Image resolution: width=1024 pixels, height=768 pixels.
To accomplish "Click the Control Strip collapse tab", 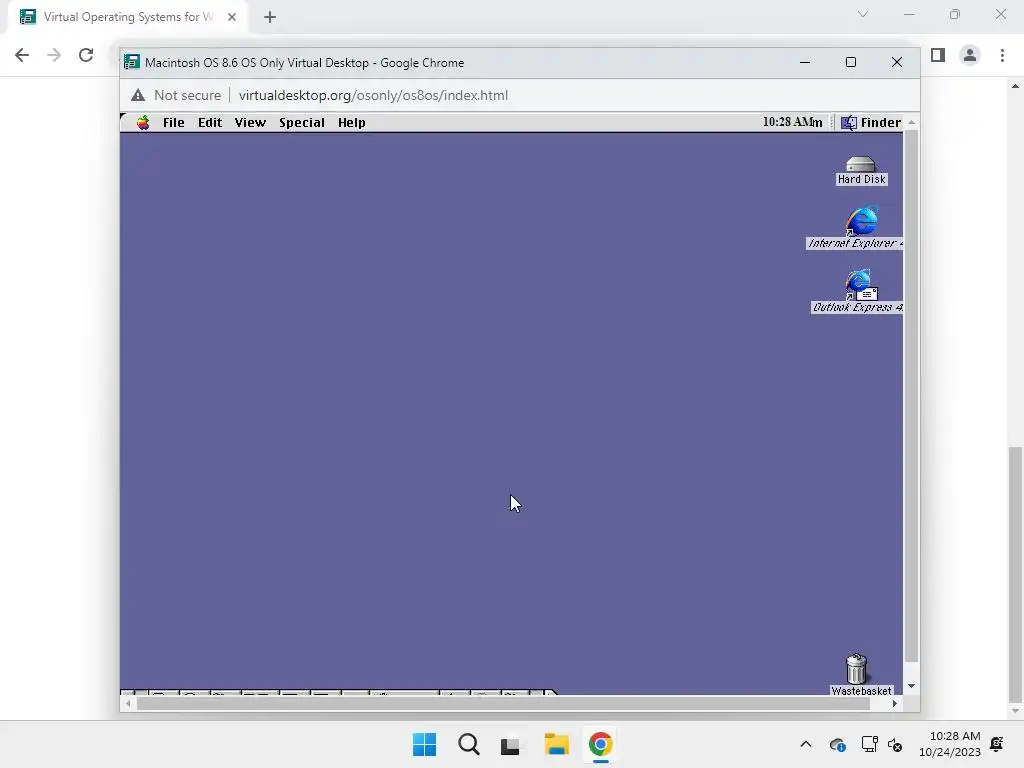I will [551, 692].
